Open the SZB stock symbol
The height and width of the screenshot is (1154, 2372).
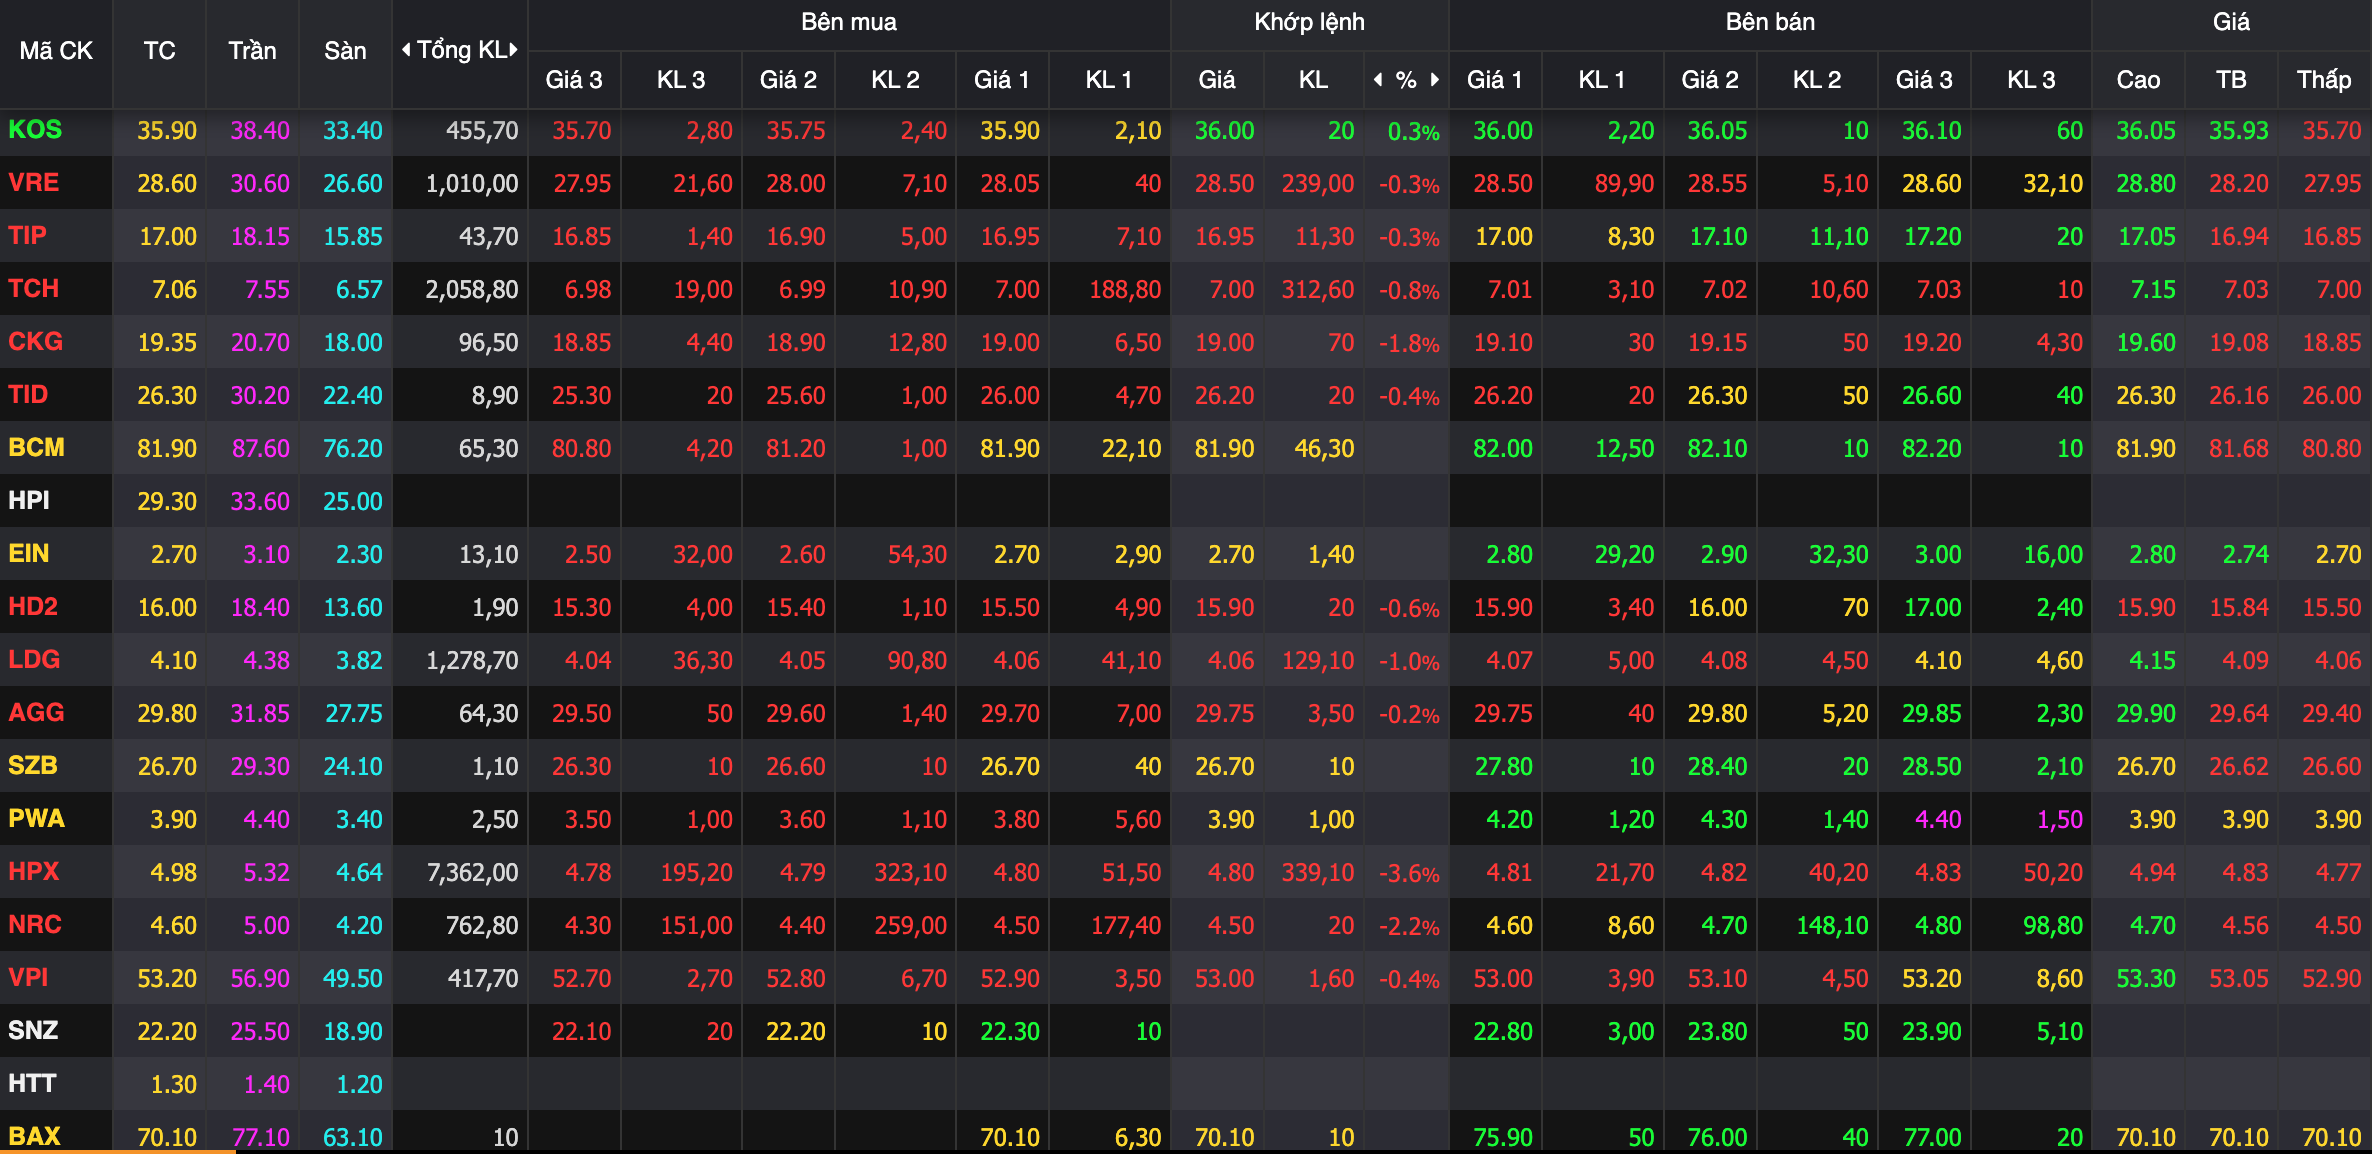pos(33,766)
